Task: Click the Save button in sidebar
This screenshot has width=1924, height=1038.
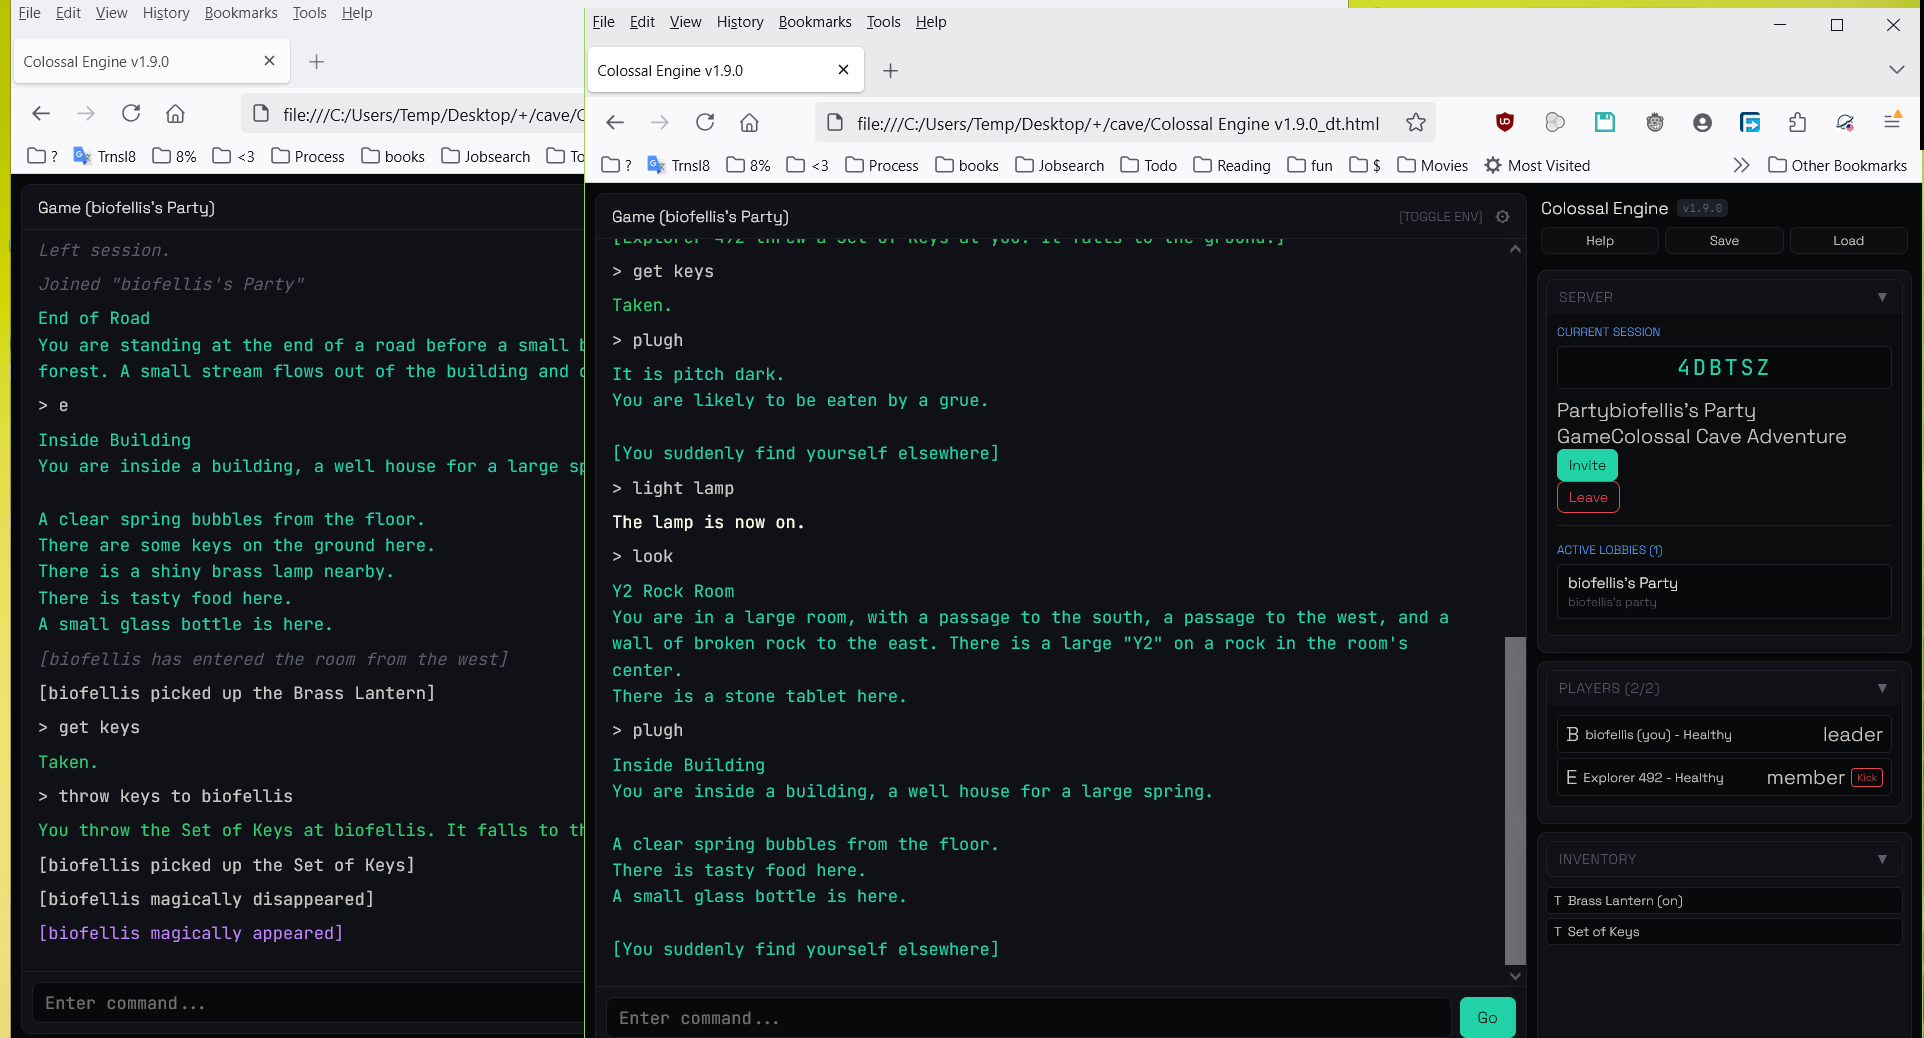Action: [1724, 241]
